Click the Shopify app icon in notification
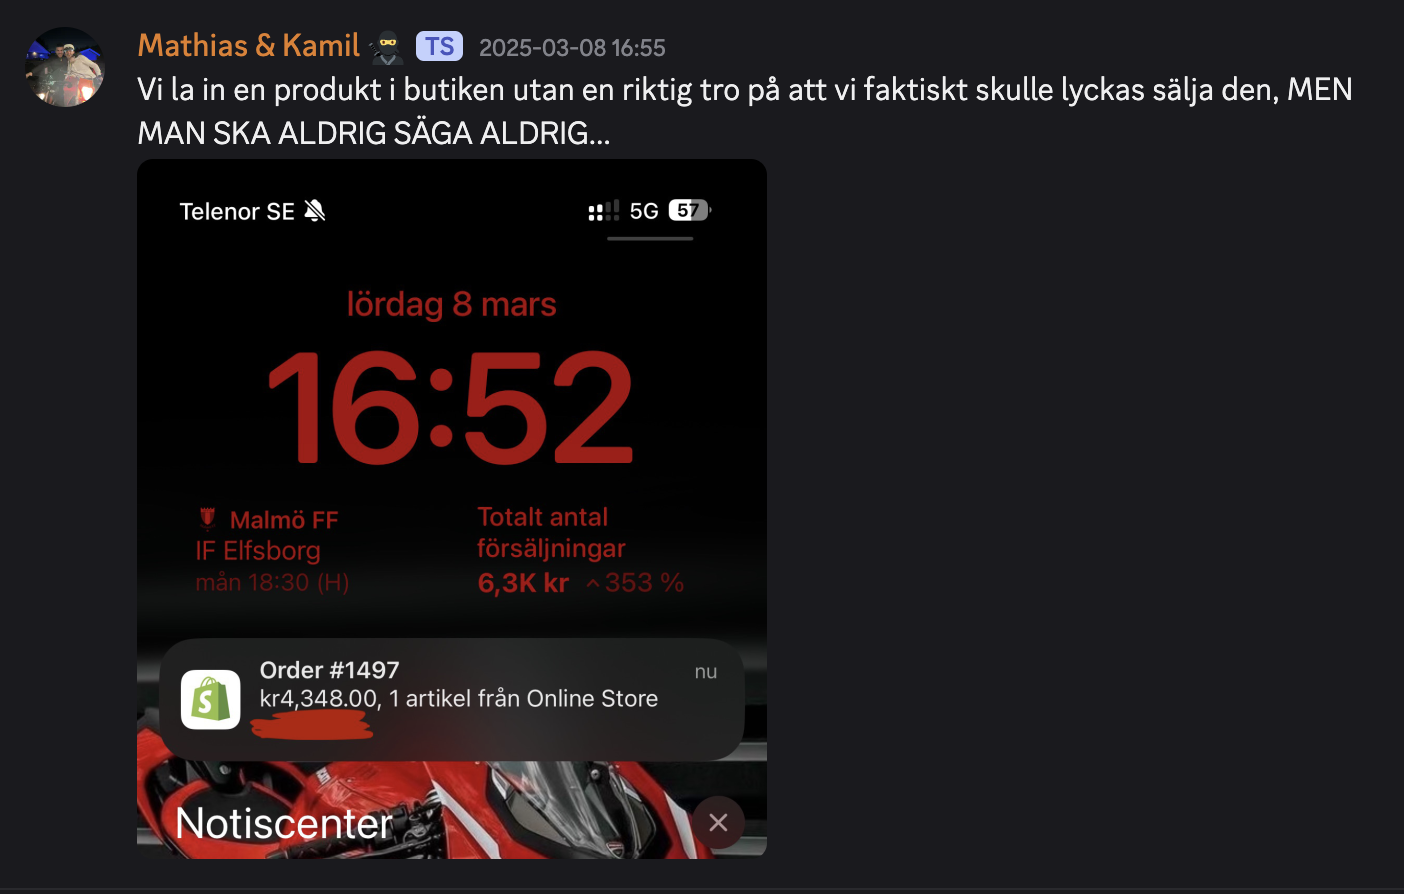The height and width of the screenshot is (894, 1404). point(211,699)
